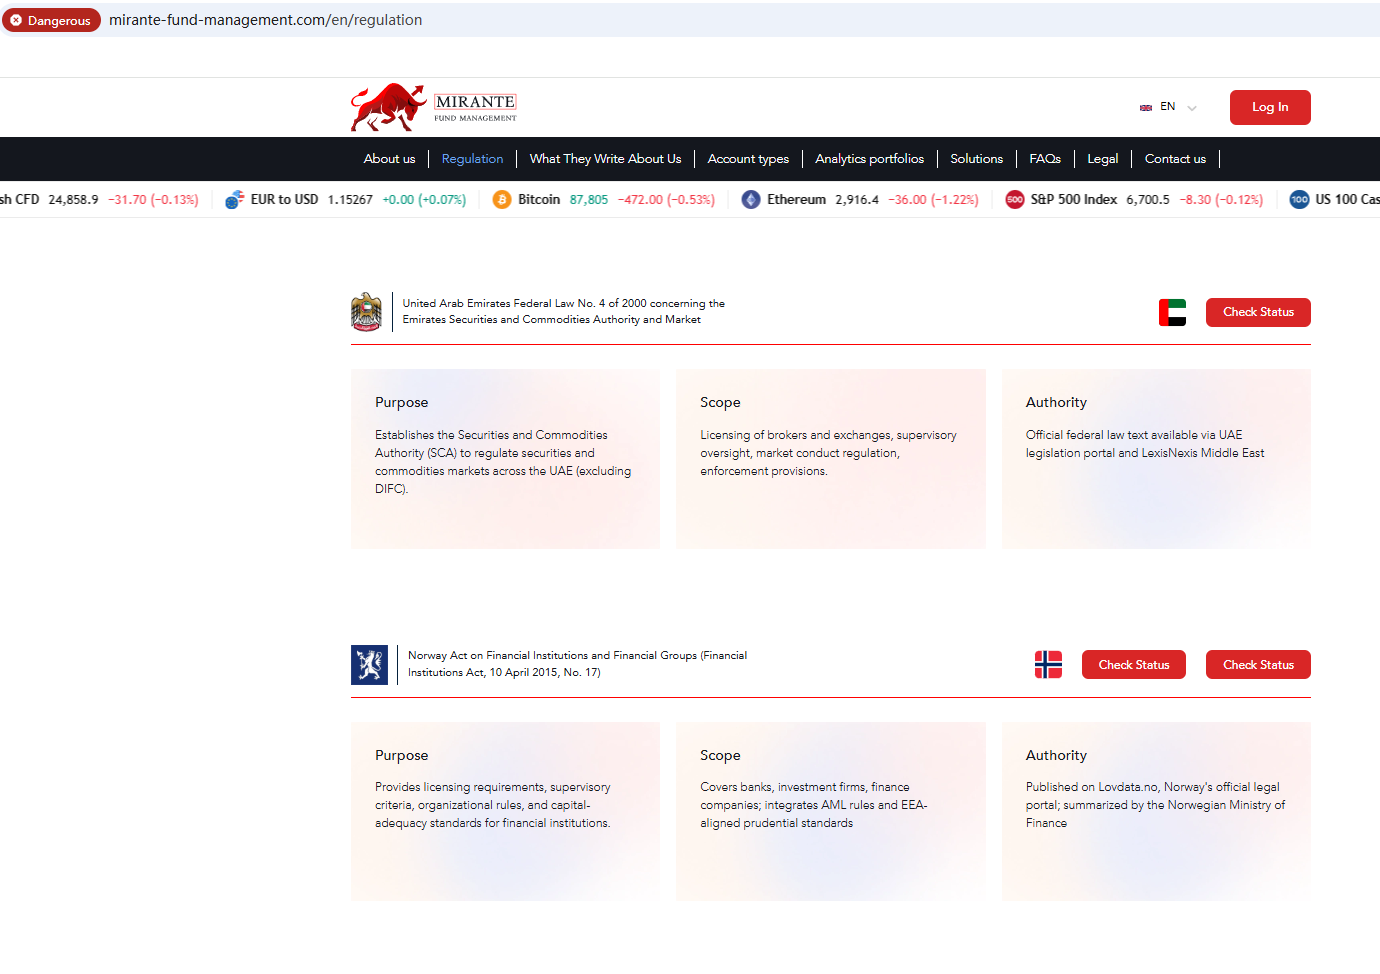Click the Norway Financial Institutions Act title

[577, 664]
